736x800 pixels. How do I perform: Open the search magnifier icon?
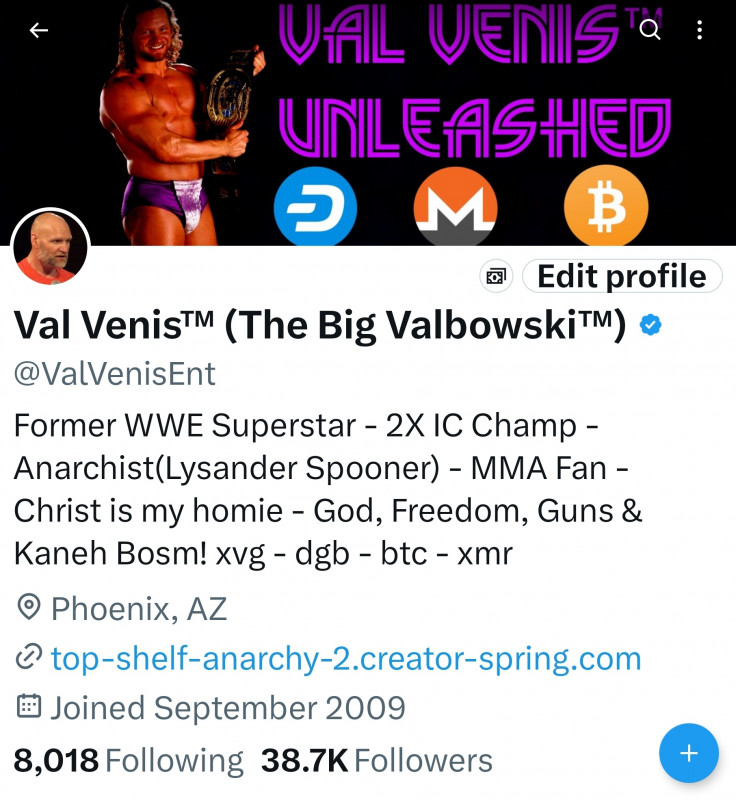pos(650,30)
